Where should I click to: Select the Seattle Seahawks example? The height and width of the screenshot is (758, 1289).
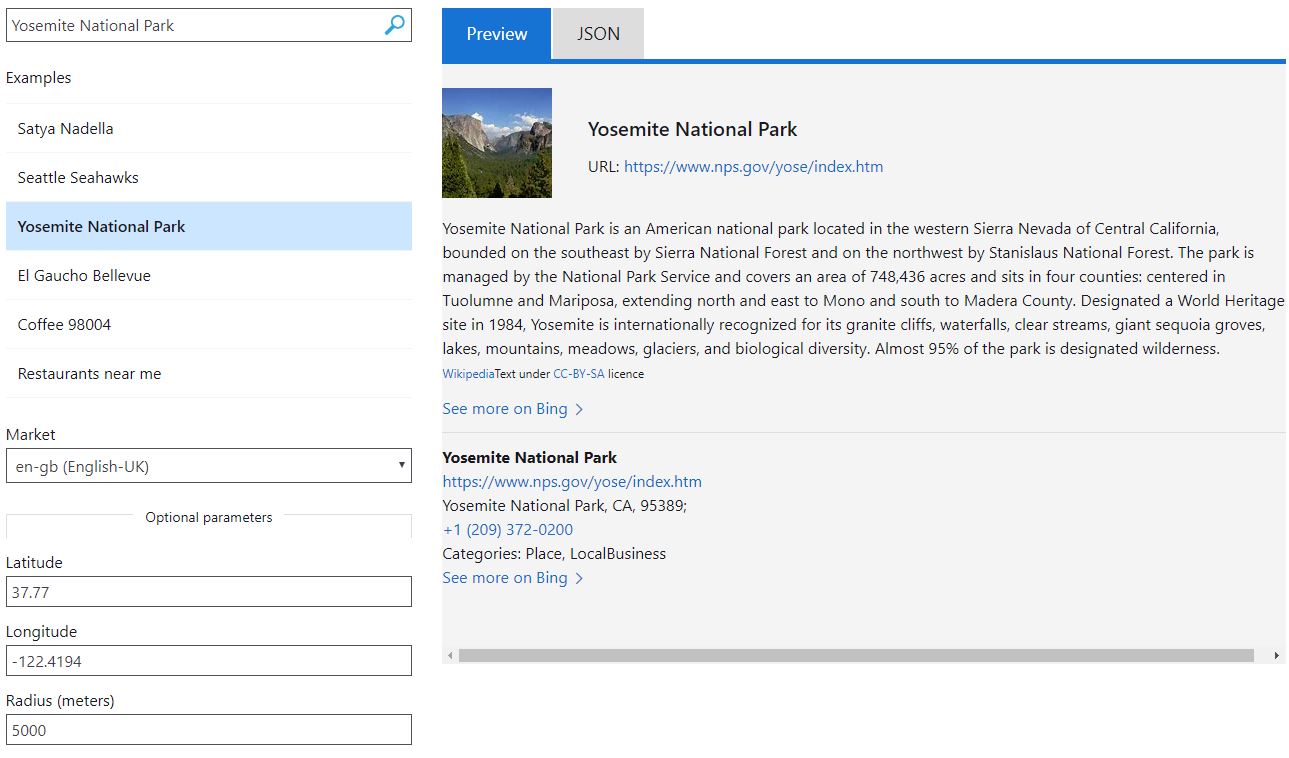[209, 177]
